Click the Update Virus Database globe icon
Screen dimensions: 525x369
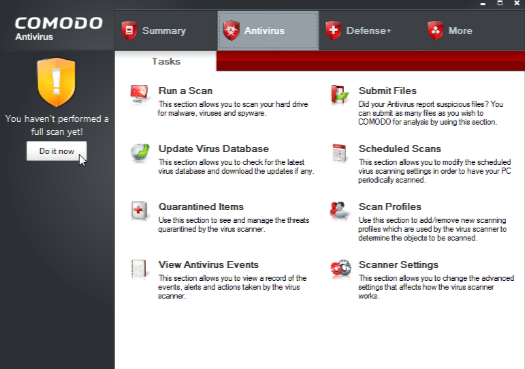140,153
